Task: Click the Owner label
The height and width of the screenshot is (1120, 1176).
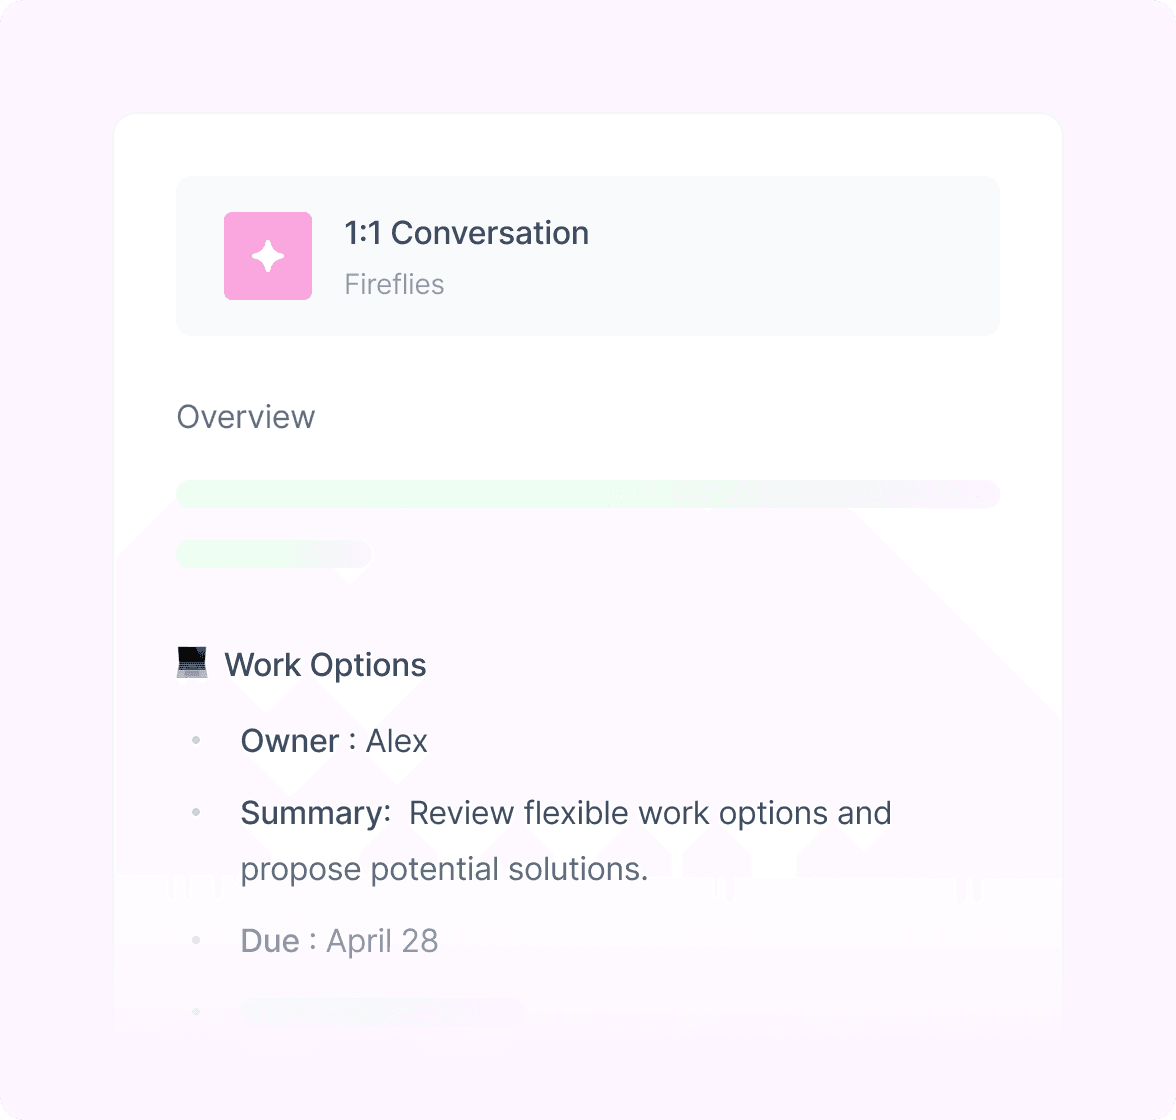Action: [290, 741]
